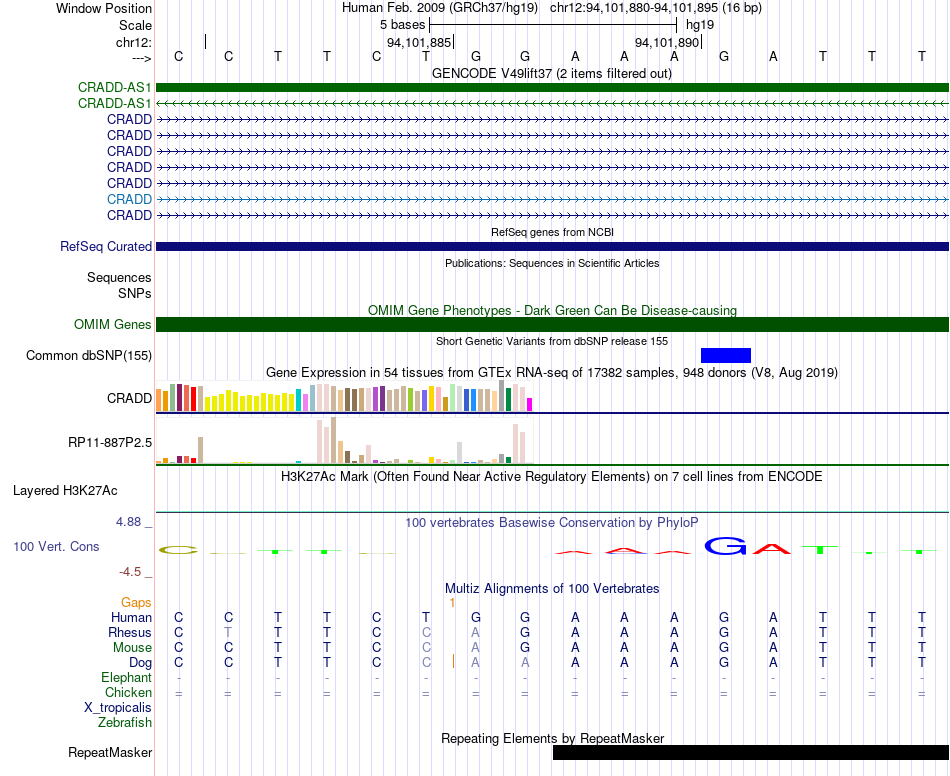The height and width of the screenshot is (776, 950).
Task: Click the Scale label
Action: click(x=136, y=25)
